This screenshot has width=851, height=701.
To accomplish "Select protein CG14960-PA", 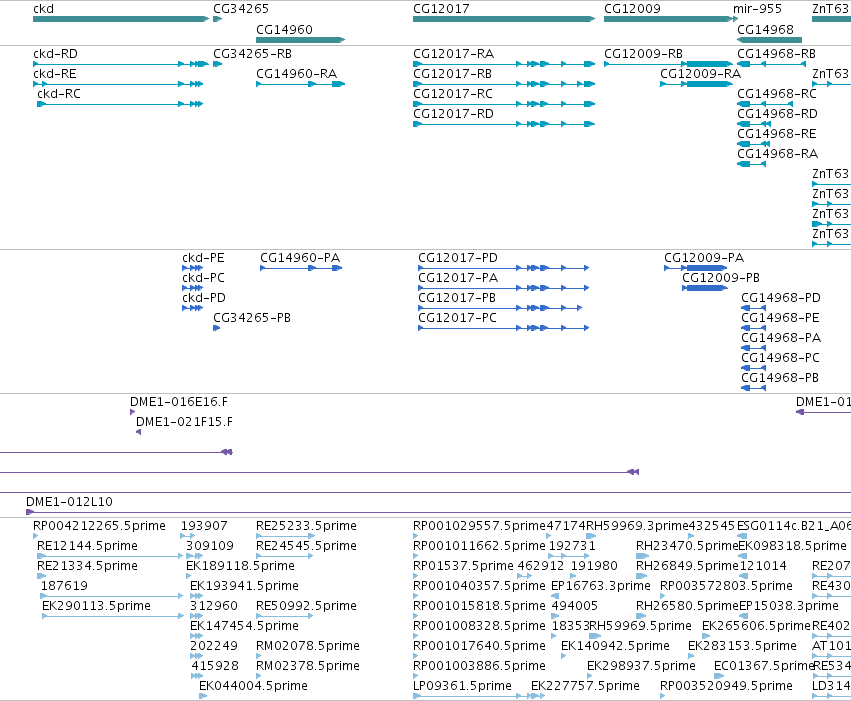I will pos(300,258).
